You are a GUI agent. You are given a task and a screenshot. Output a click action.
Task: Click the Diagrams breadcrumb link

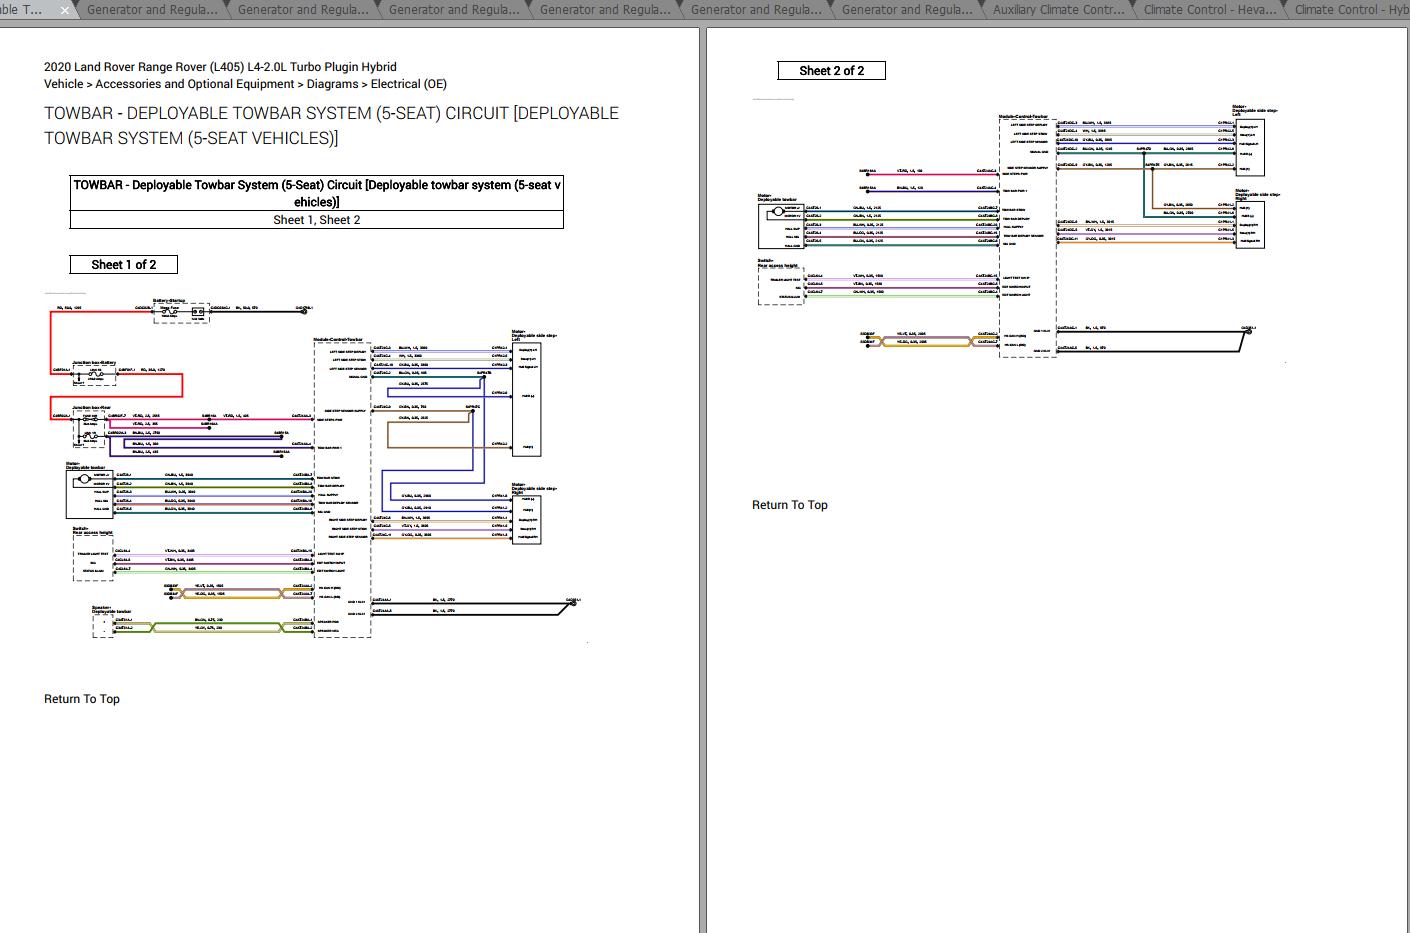[x=332, y=83]
